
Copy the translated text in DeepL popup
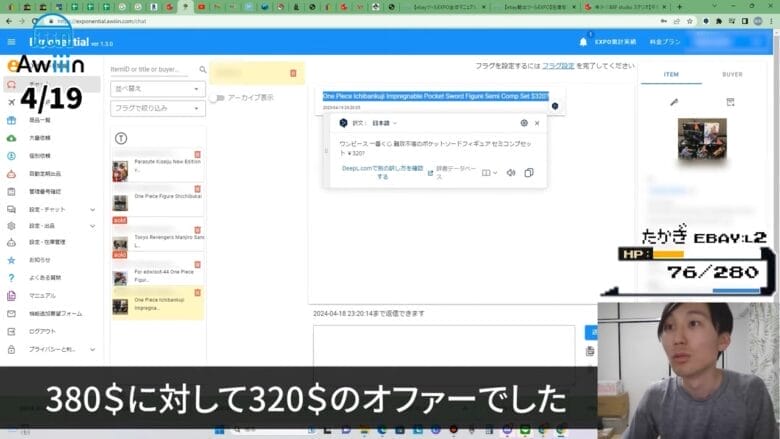tap(529, 173)
